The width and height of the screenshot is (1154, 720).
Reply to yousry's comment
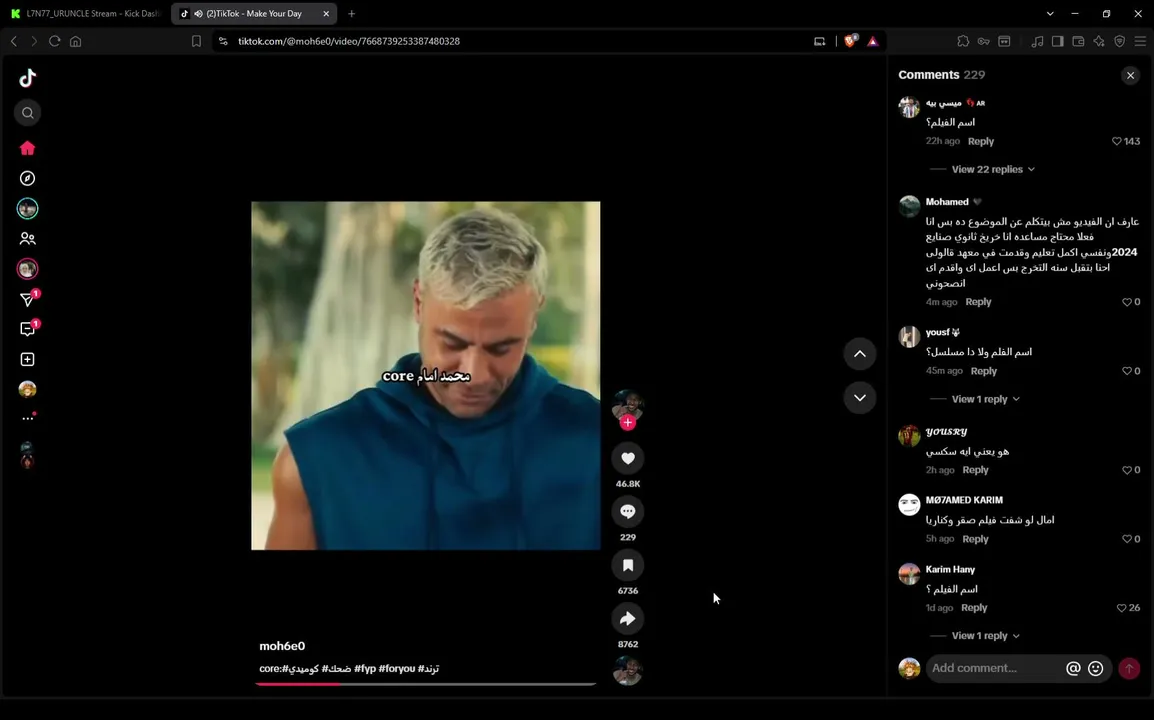[x=975, y=470]
